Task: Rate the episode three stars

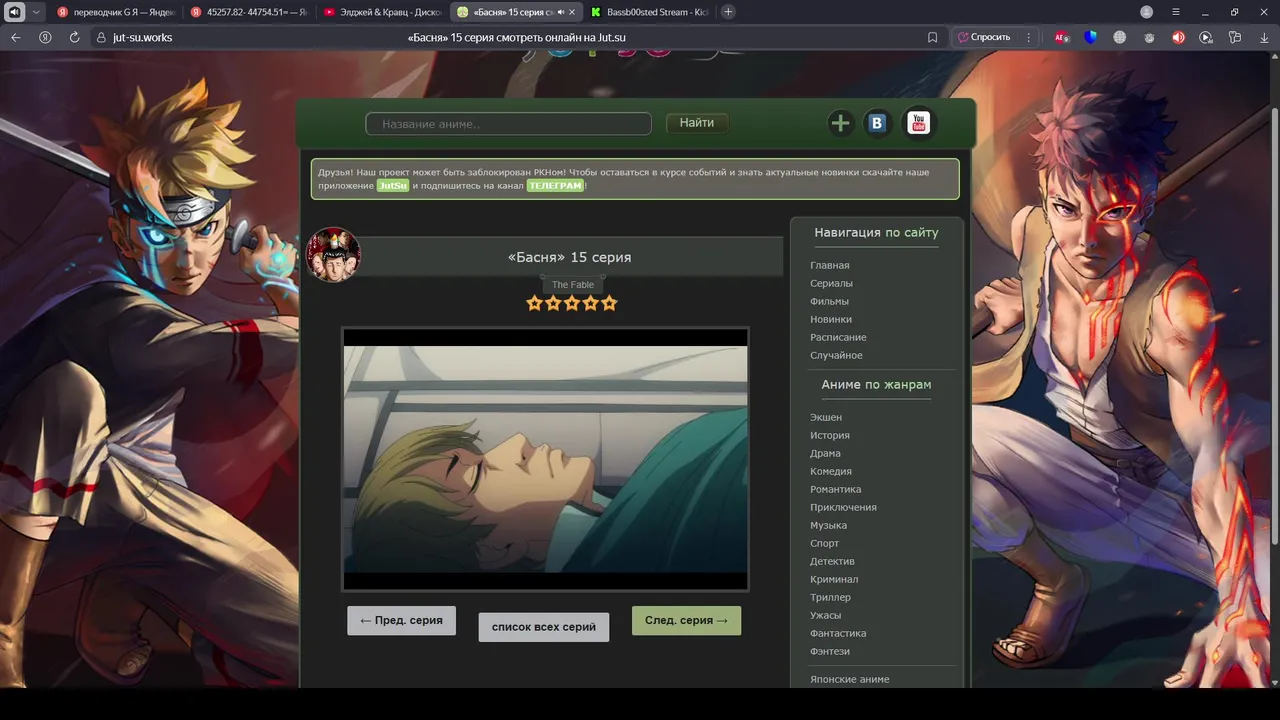Action: [572, 303]
